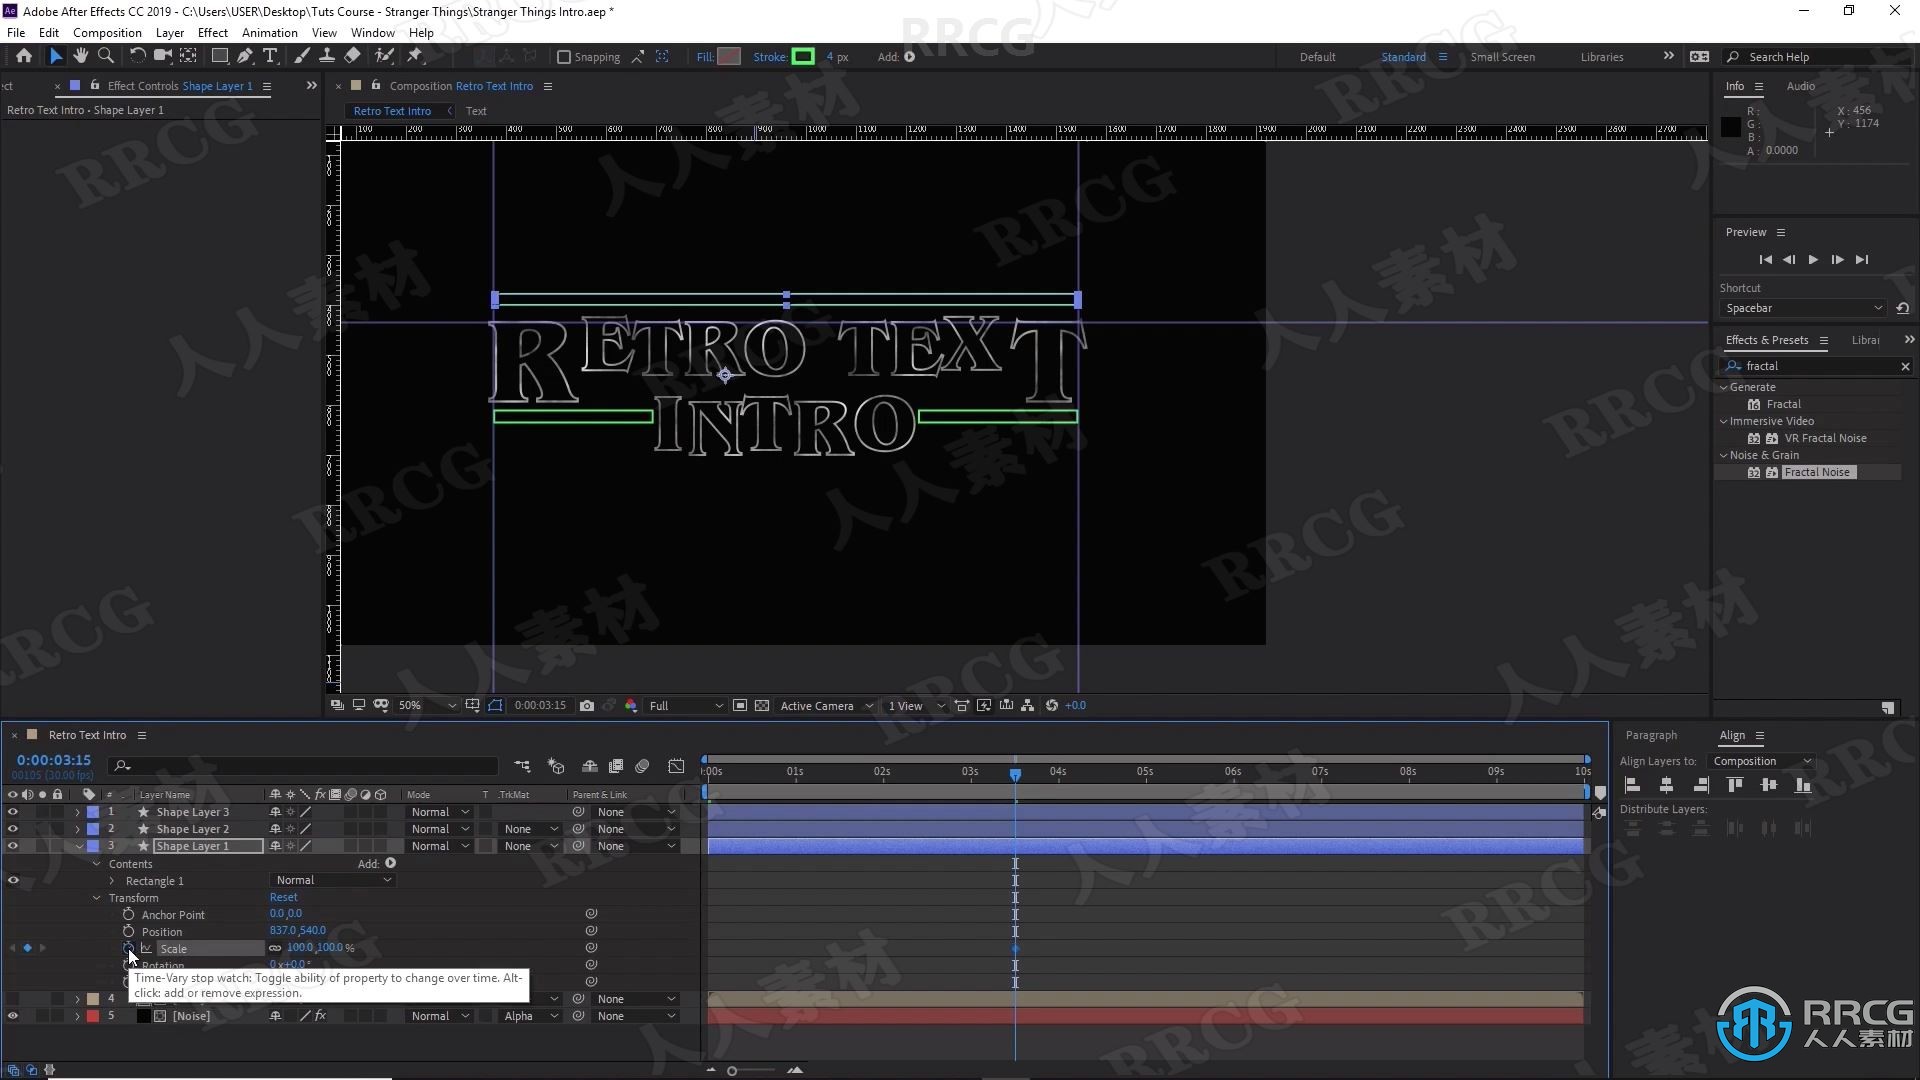The width and height of the screenshot is (1920, 1080).
Task: Open the Active Camera dropdown
Action: [826, 706]
